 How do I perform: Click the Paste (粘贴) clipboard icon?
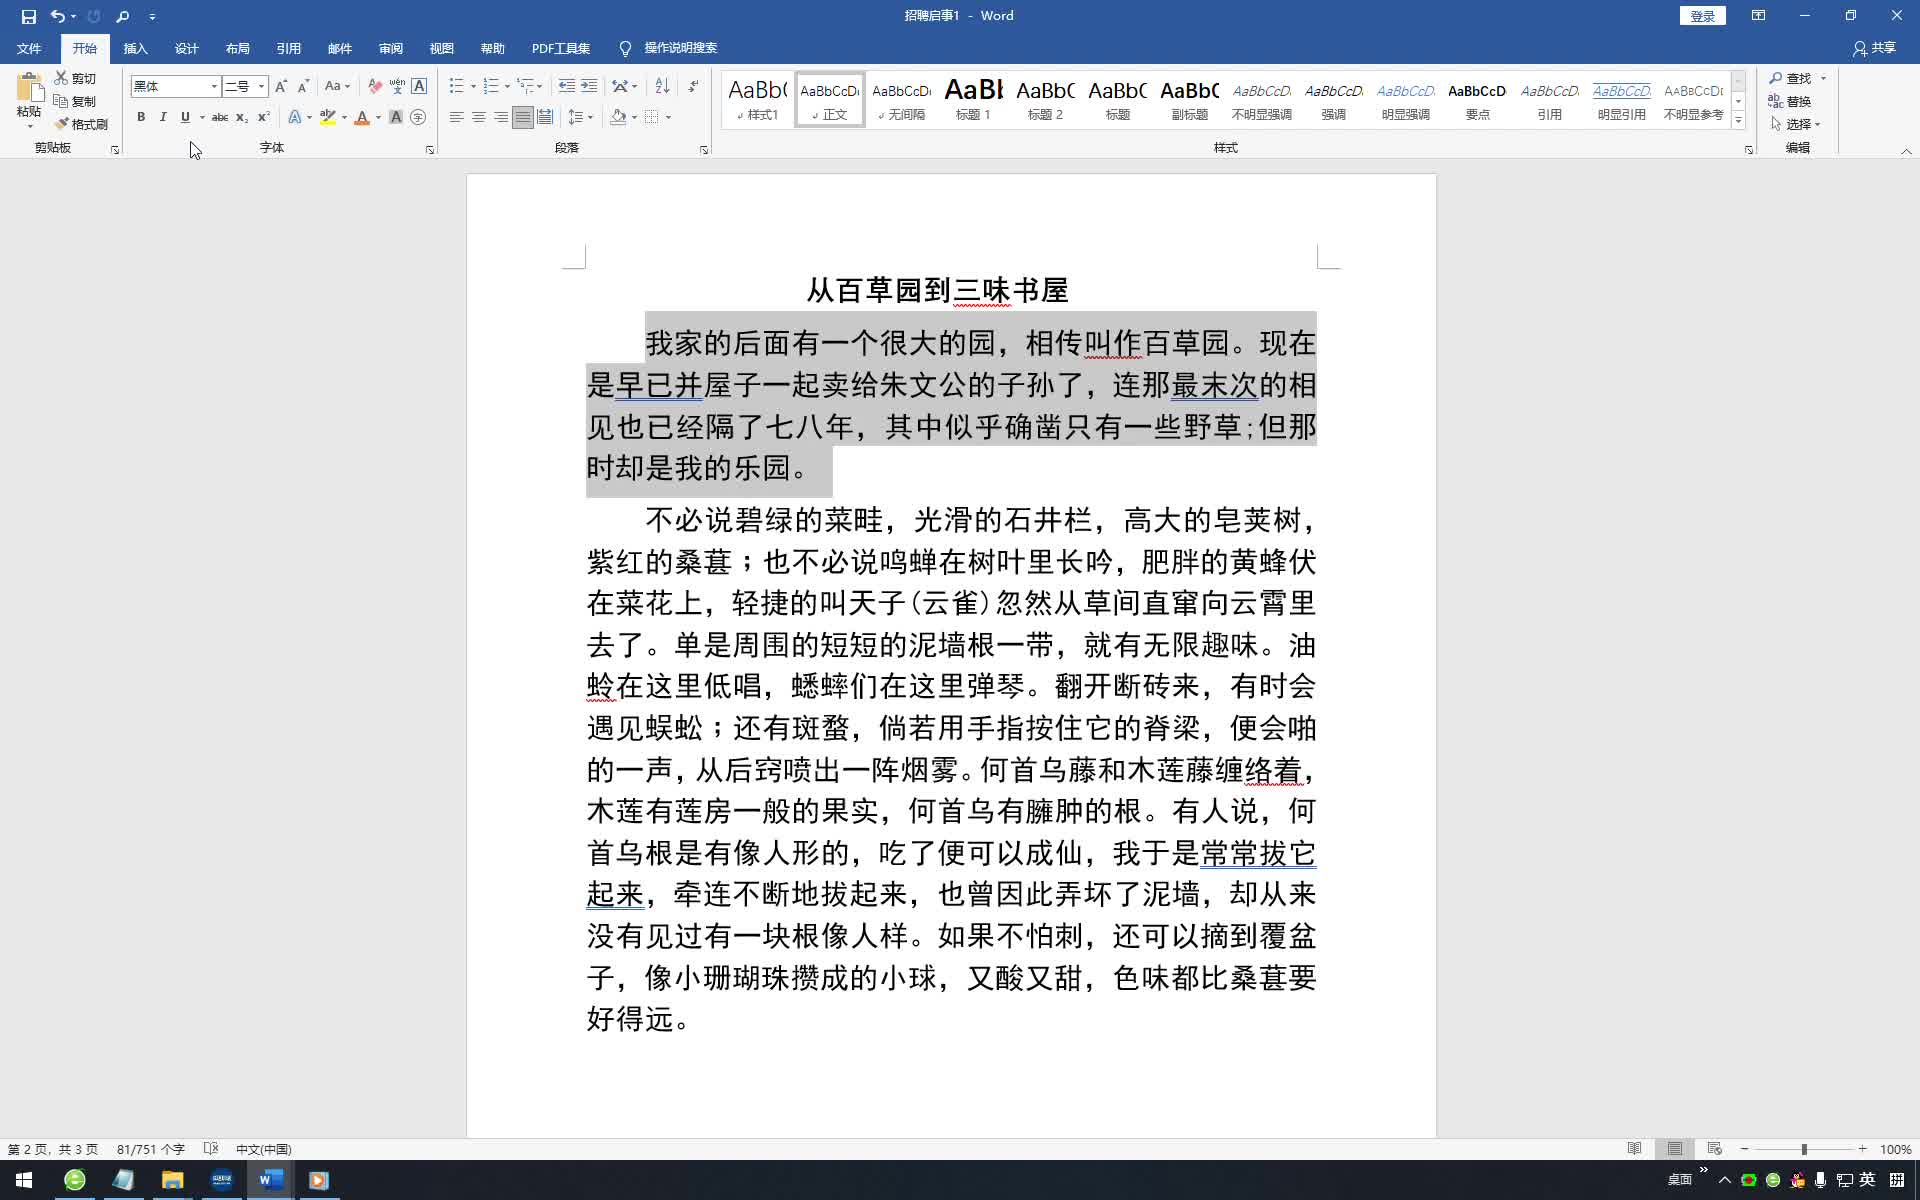[29, 88]
